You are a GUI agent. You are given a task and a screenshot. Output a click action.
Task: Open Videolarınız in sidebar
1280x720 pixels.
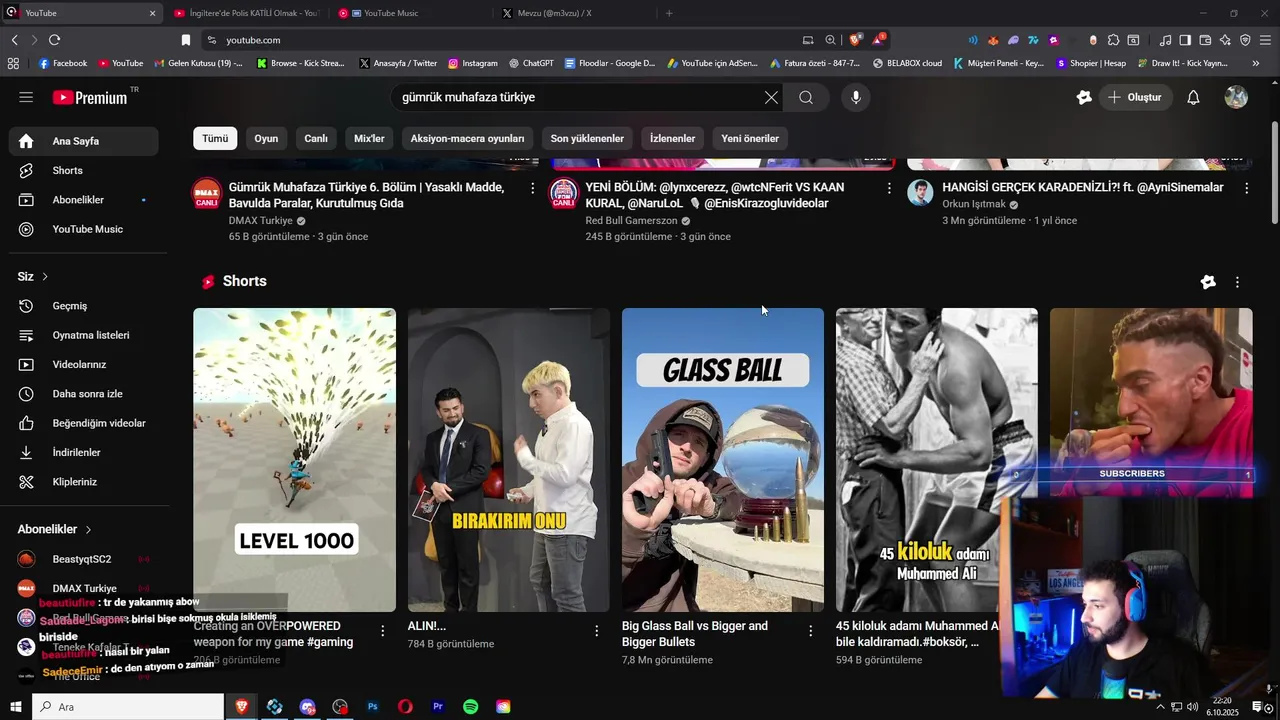pos(83,364)
